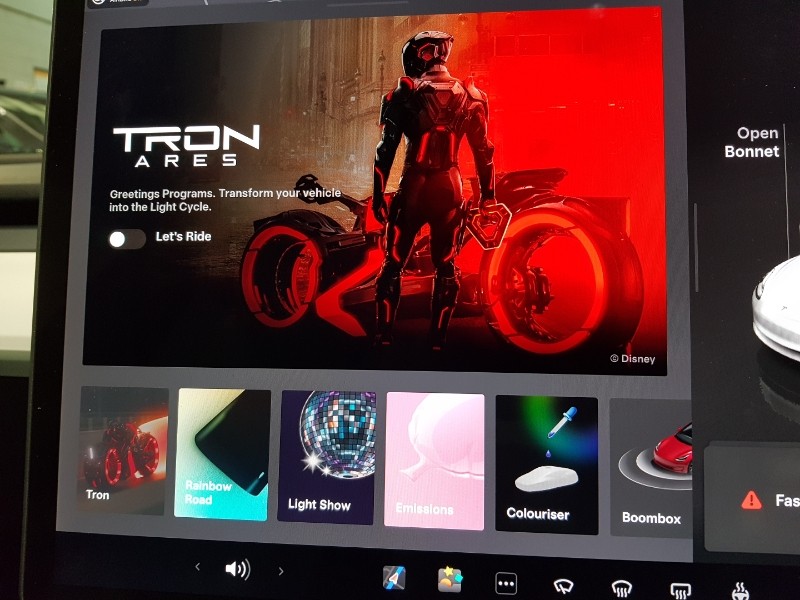Tap the seat heater icon
This screenshot has width=800, height=600.
pyautogui.click(x=741, y=590)
